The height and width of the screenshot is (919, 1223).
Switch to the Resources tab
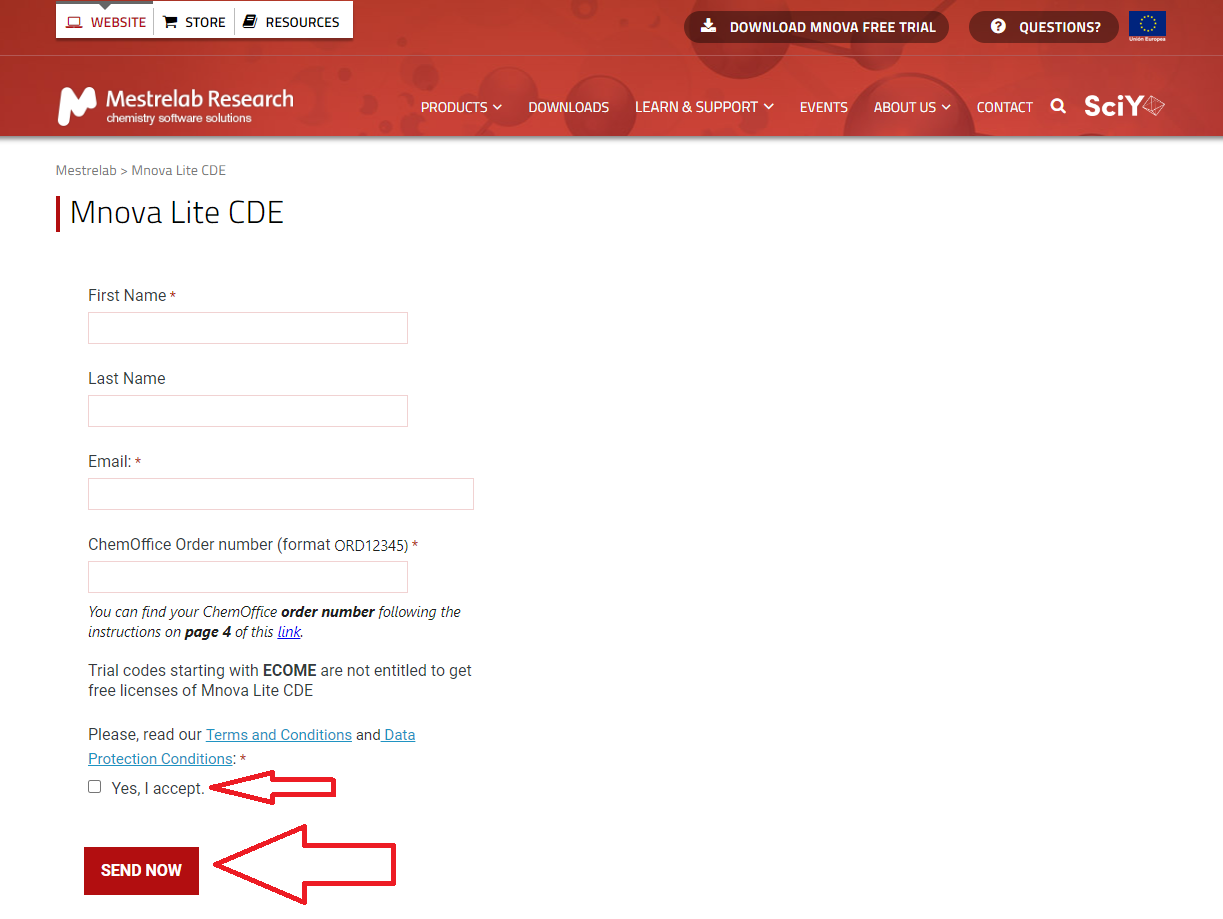coord(292,22)
